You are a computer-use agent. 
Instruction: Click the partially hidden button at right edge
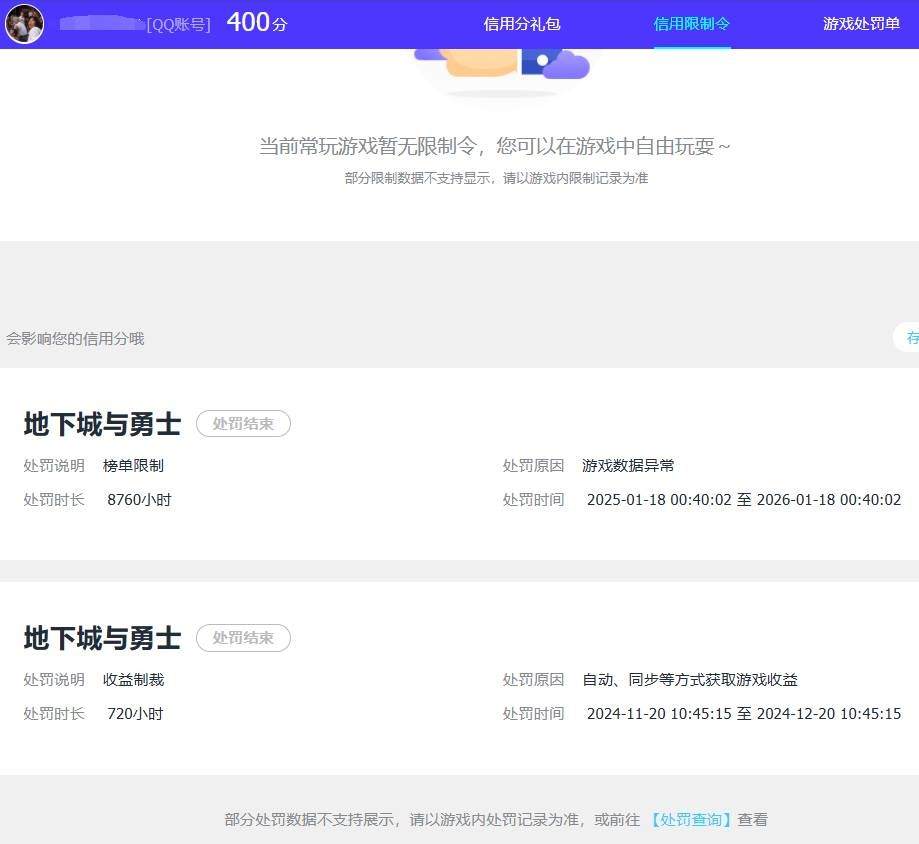(907, 338)
